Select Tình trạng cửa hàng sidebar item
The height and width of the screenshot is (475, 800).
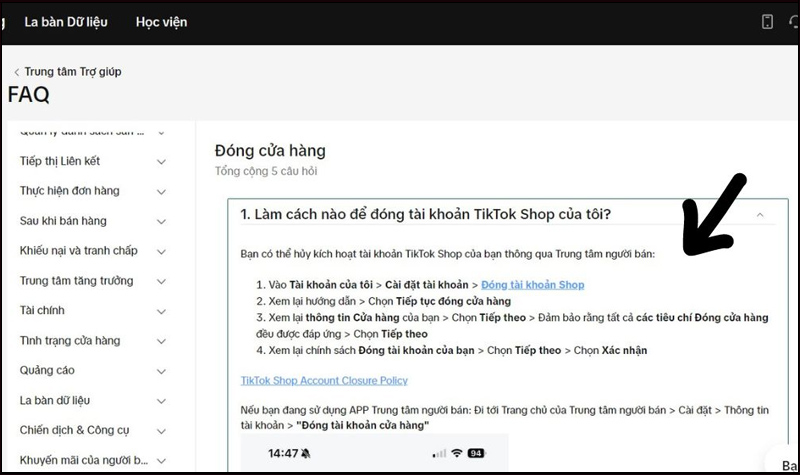(x=70, y=340)
